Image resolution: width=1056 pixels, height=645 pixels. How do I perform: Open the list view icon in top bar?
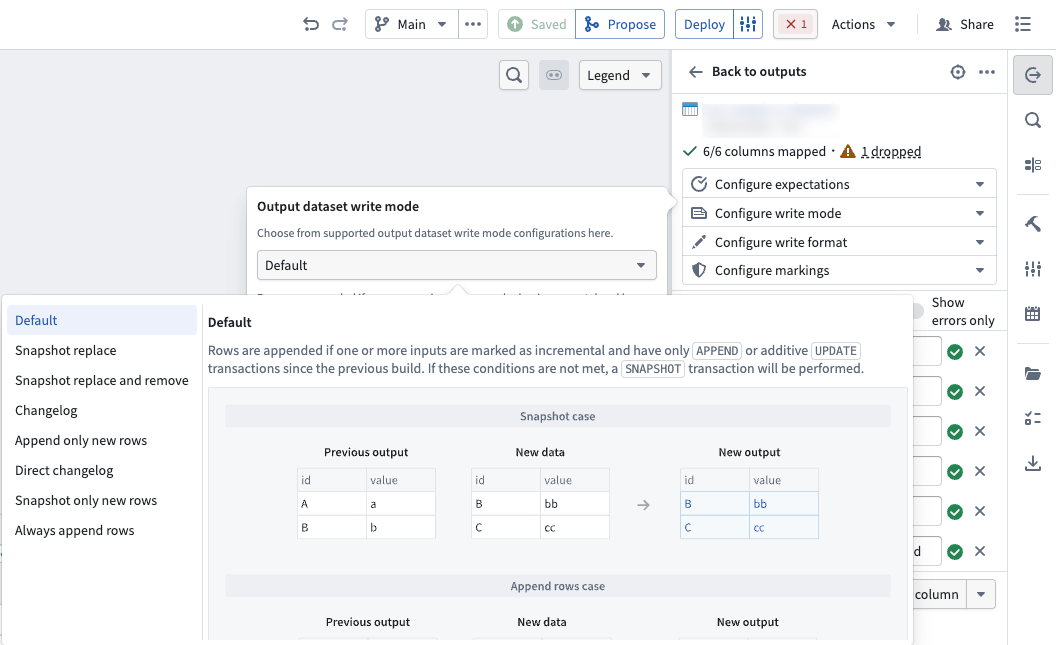pos(1022,24)
